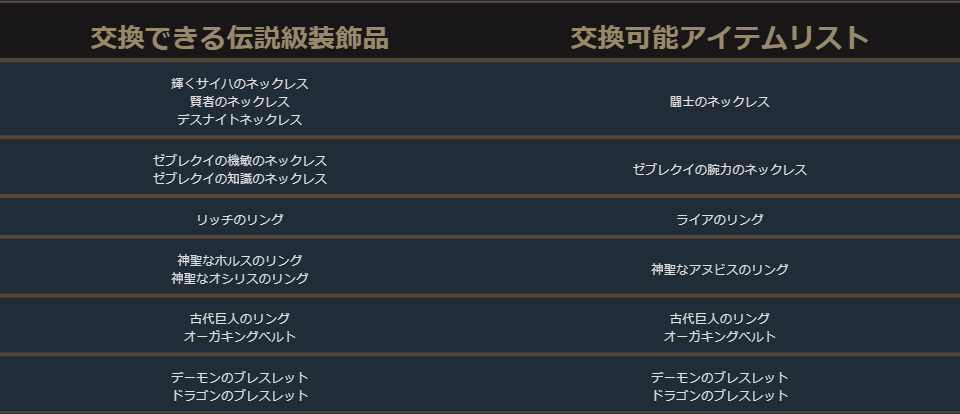This screenshot has height=414, width=960.
Task: Click the 交換できる伝説級装飾品 column header
Action: tap(239, 38)
